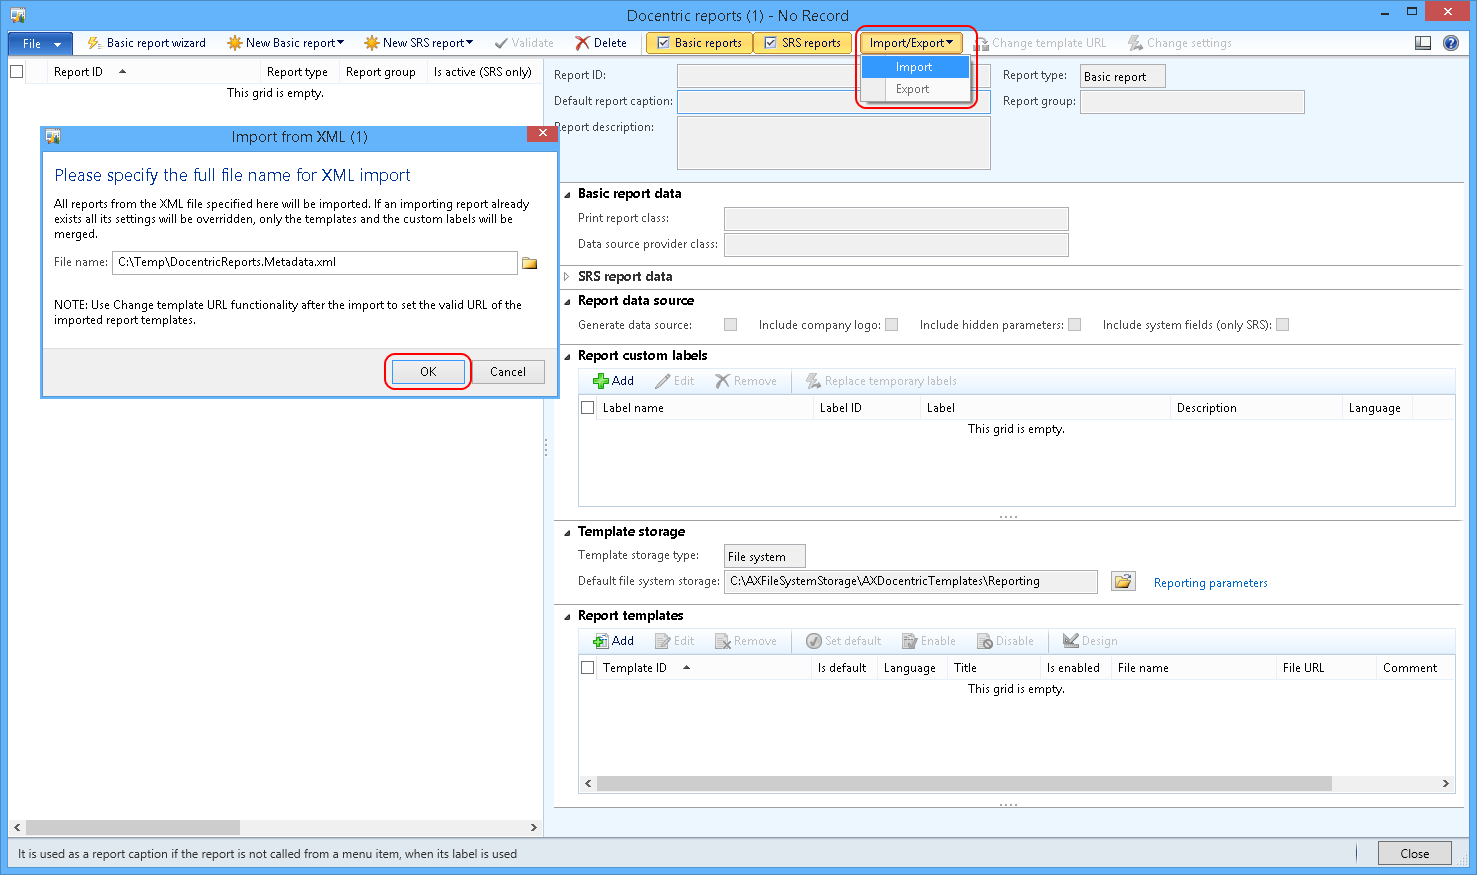Confirm import with OK button

coord(428,372)
